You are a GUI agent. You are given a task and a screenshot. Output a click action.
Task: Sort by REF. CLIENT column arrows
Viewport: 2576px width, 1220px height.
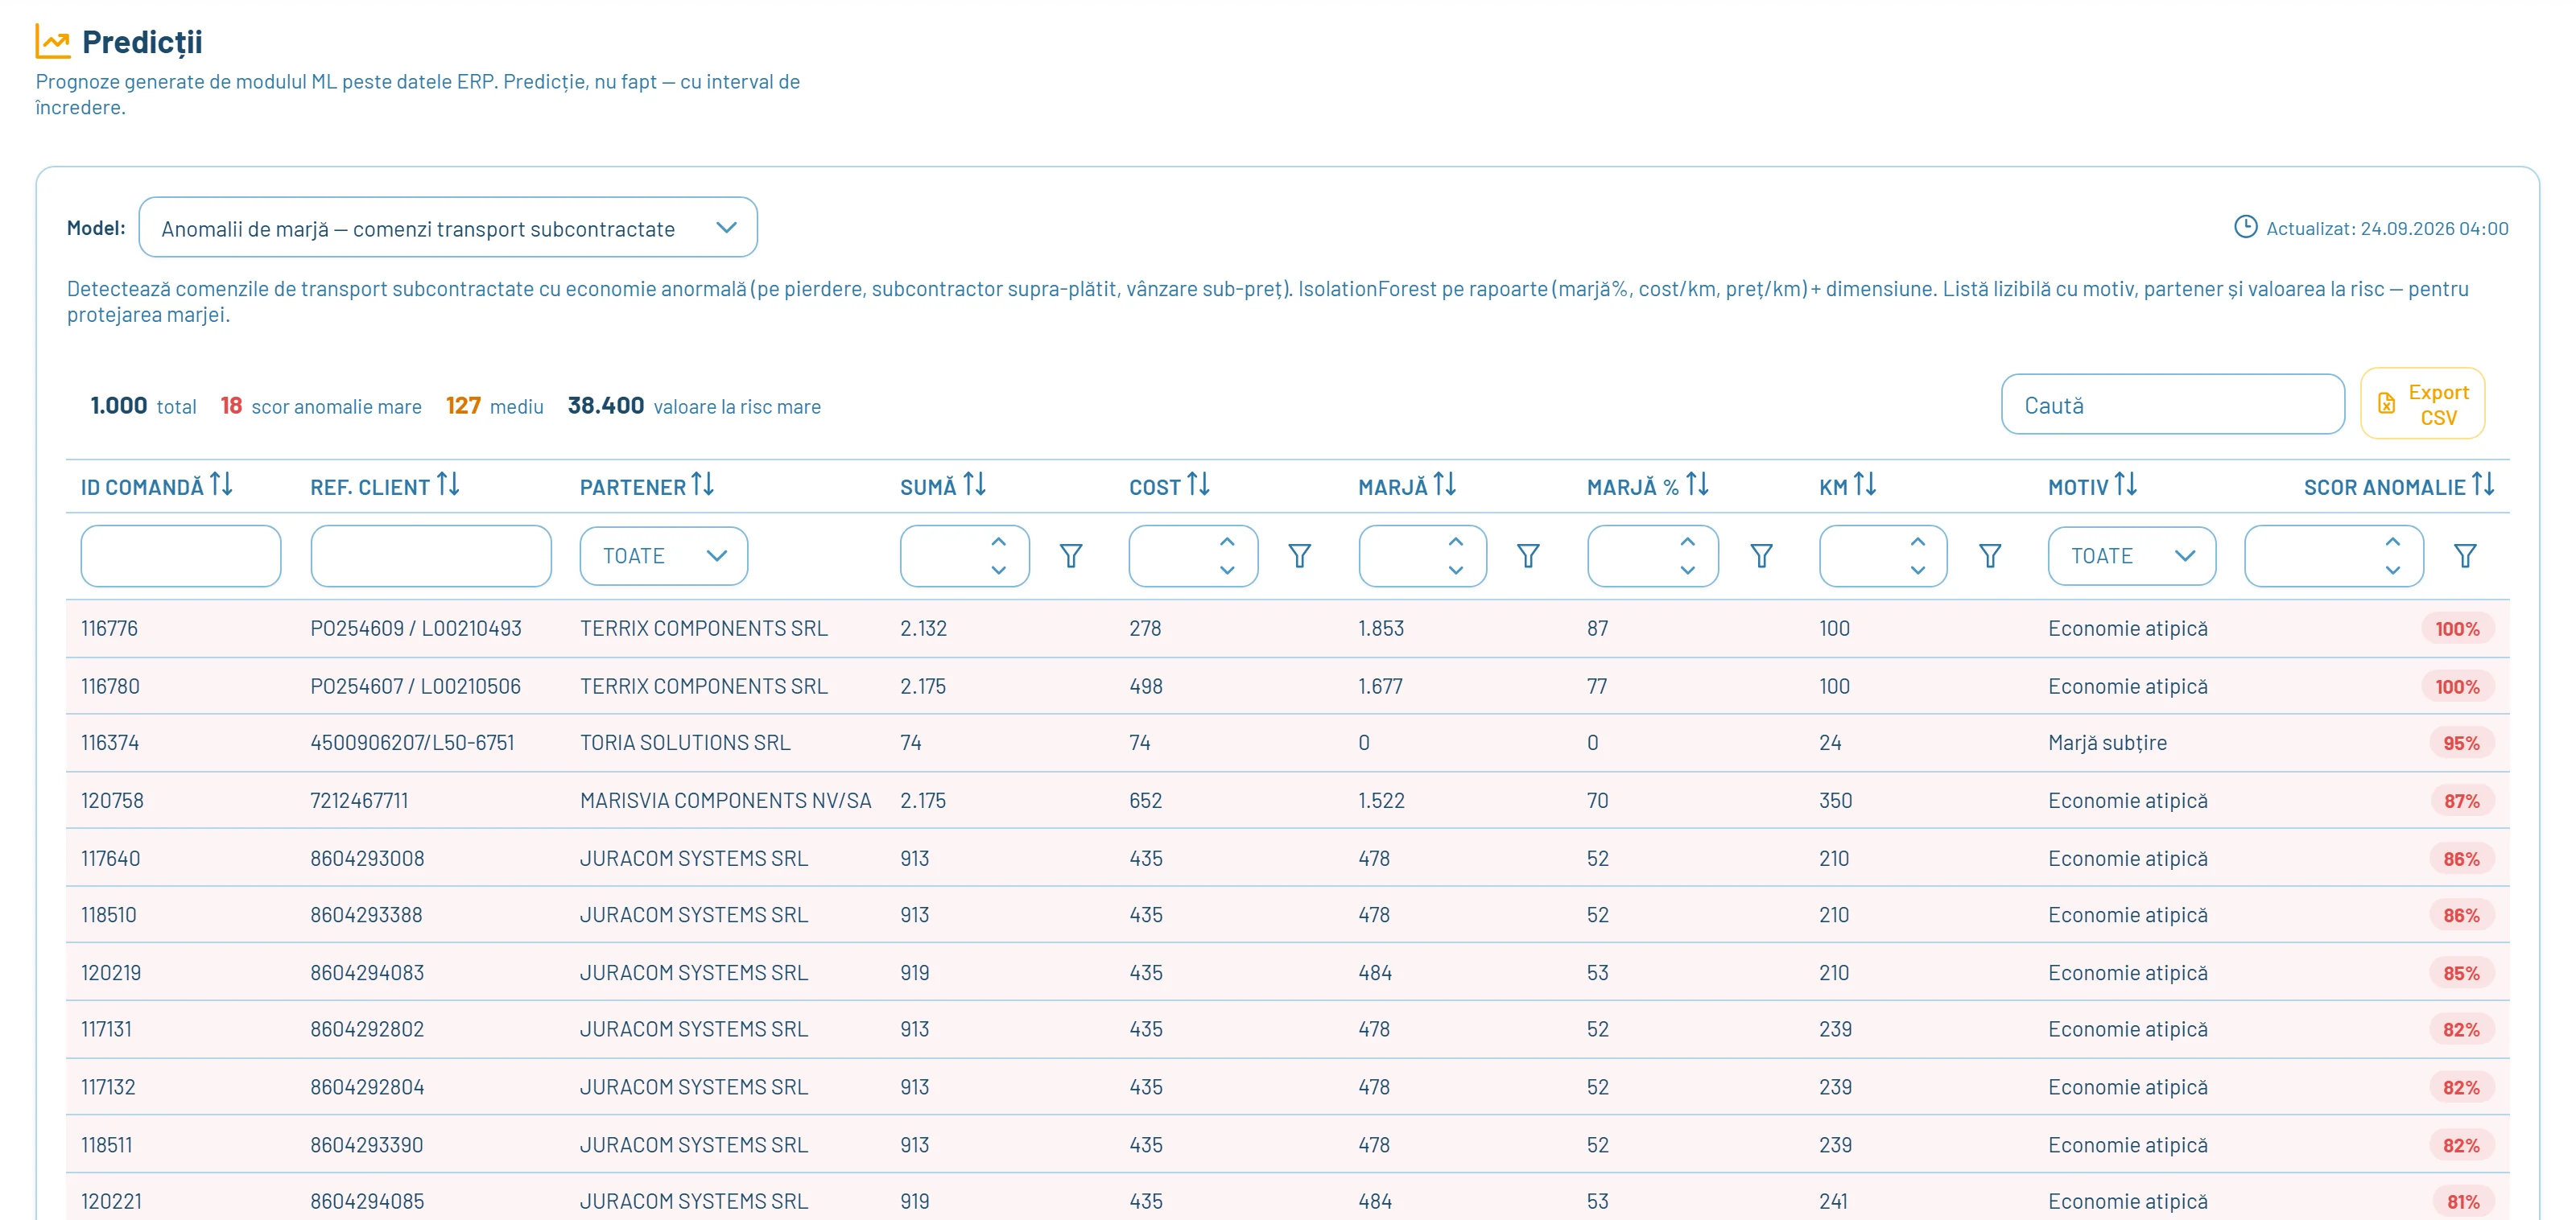coord(448,485)
